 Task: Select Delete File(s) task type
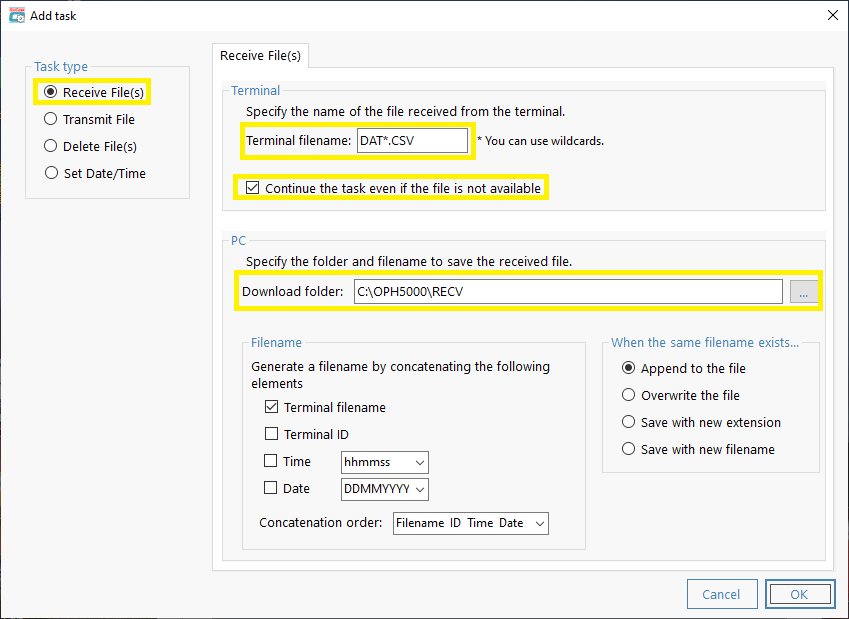click(x=90, y=146)
